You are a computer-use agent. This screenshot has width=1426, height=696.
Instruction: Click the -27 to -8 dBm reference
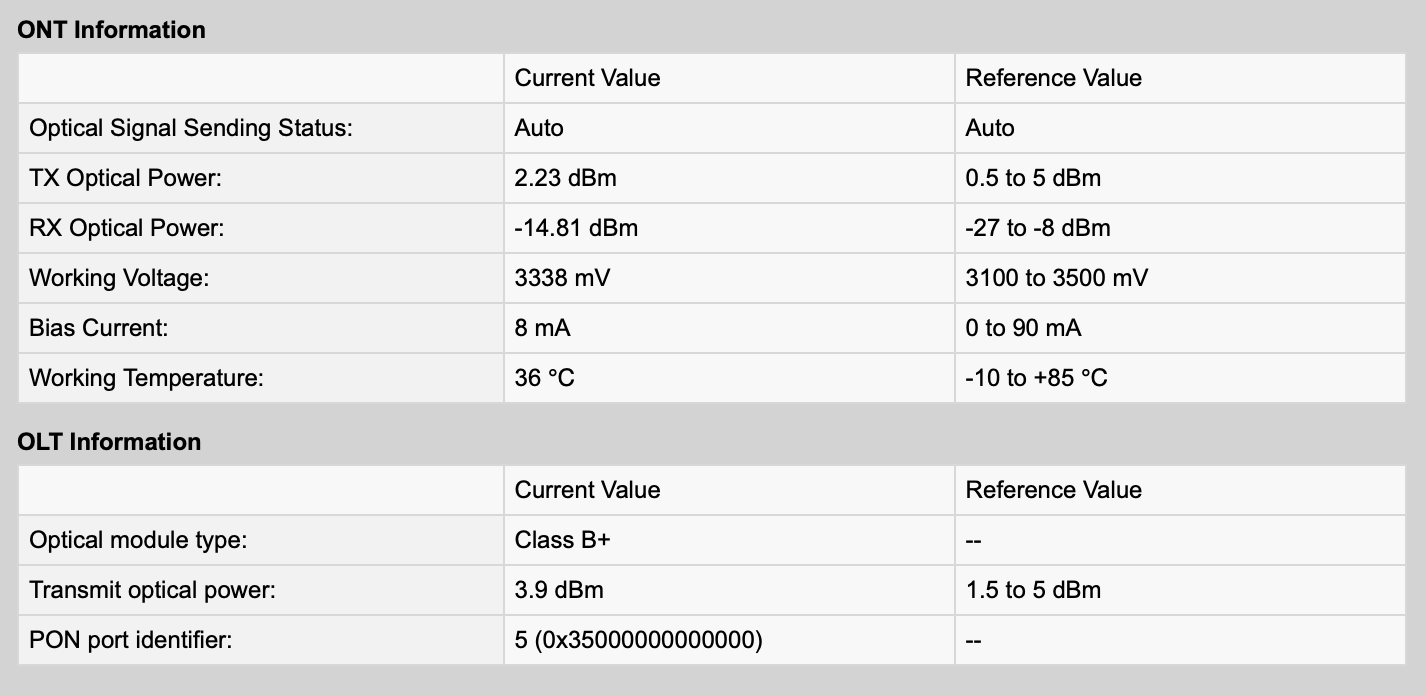(x=1037, y=228)
